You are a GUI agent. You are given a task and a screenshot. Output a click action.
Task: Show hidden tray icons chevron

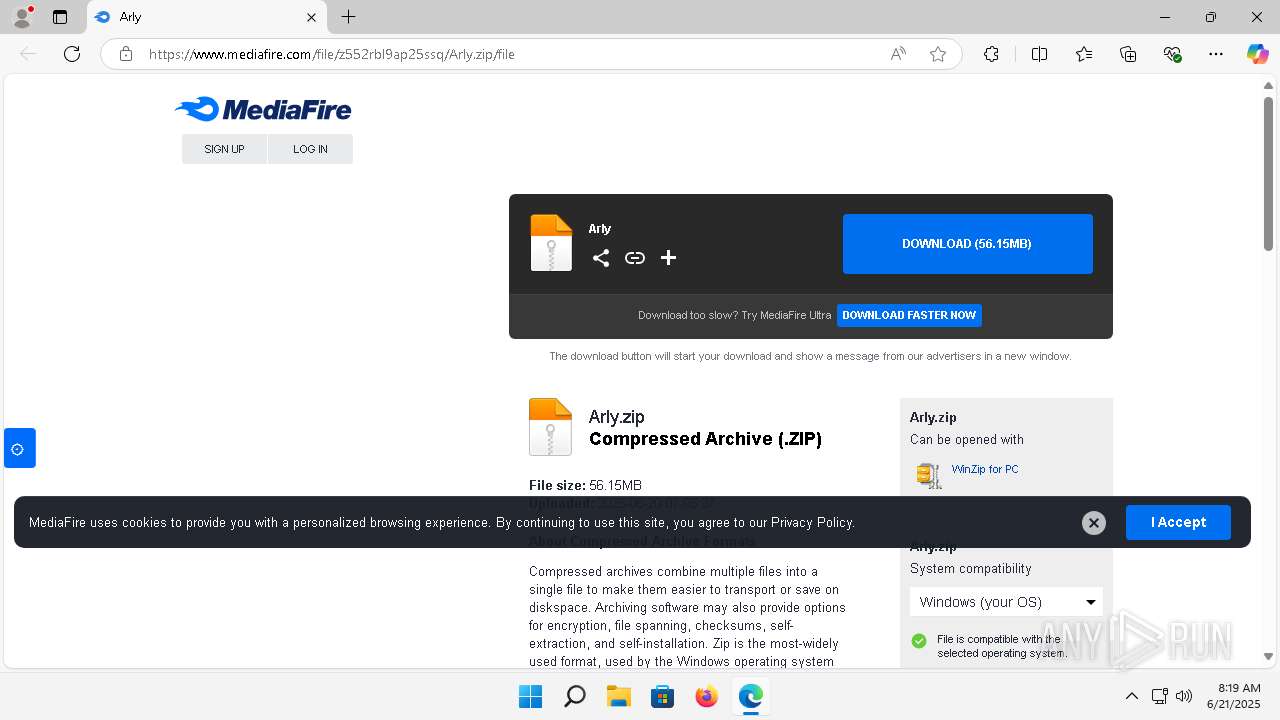[1132, 696]
